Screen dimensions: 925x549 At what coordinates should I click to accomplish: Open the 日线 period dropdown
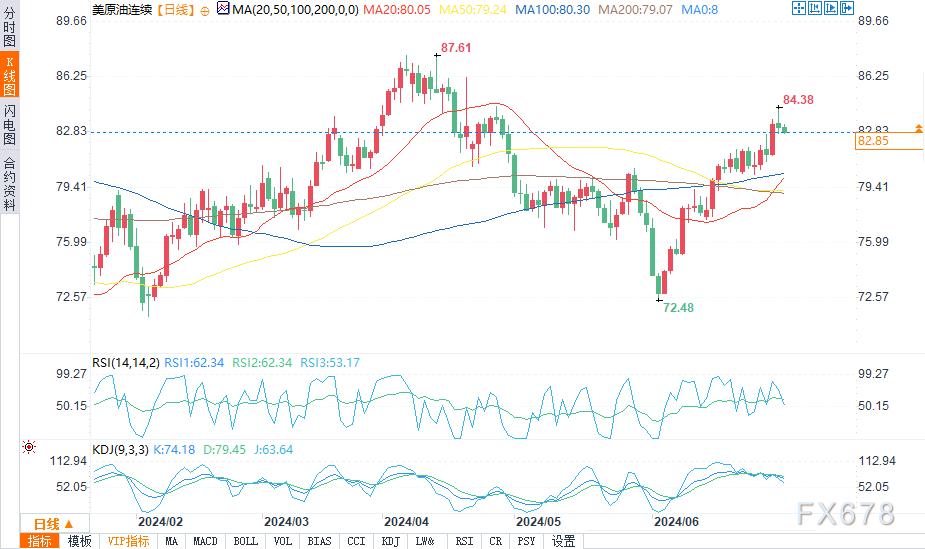tap(54, 524)
